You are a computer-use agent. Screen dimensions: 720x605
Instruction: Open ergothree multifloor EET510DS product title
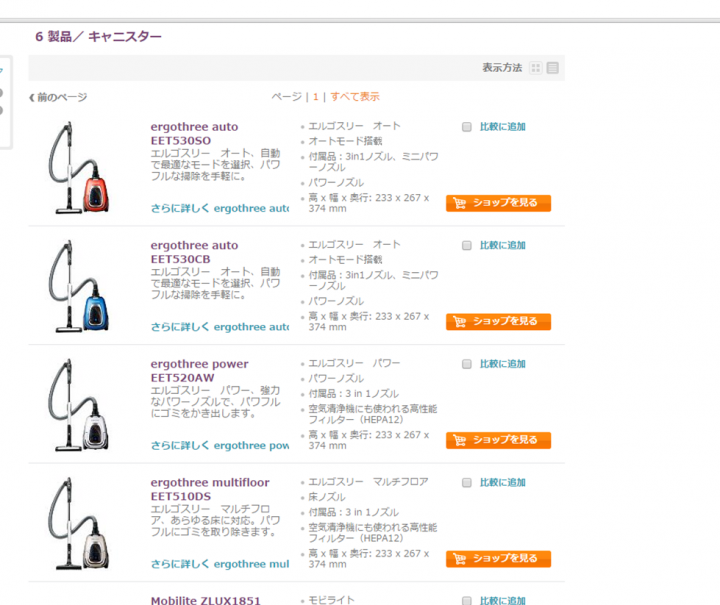(210, 489)
